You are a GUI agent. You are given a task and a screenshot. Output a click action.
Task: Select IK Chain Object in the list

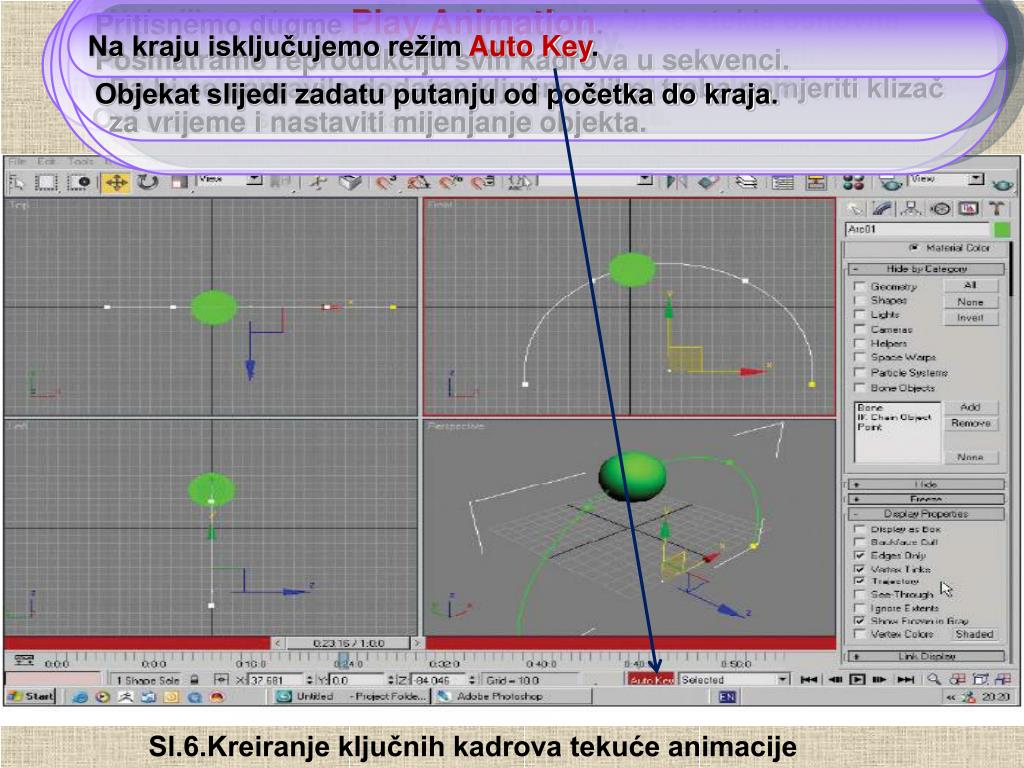[895, 417]
